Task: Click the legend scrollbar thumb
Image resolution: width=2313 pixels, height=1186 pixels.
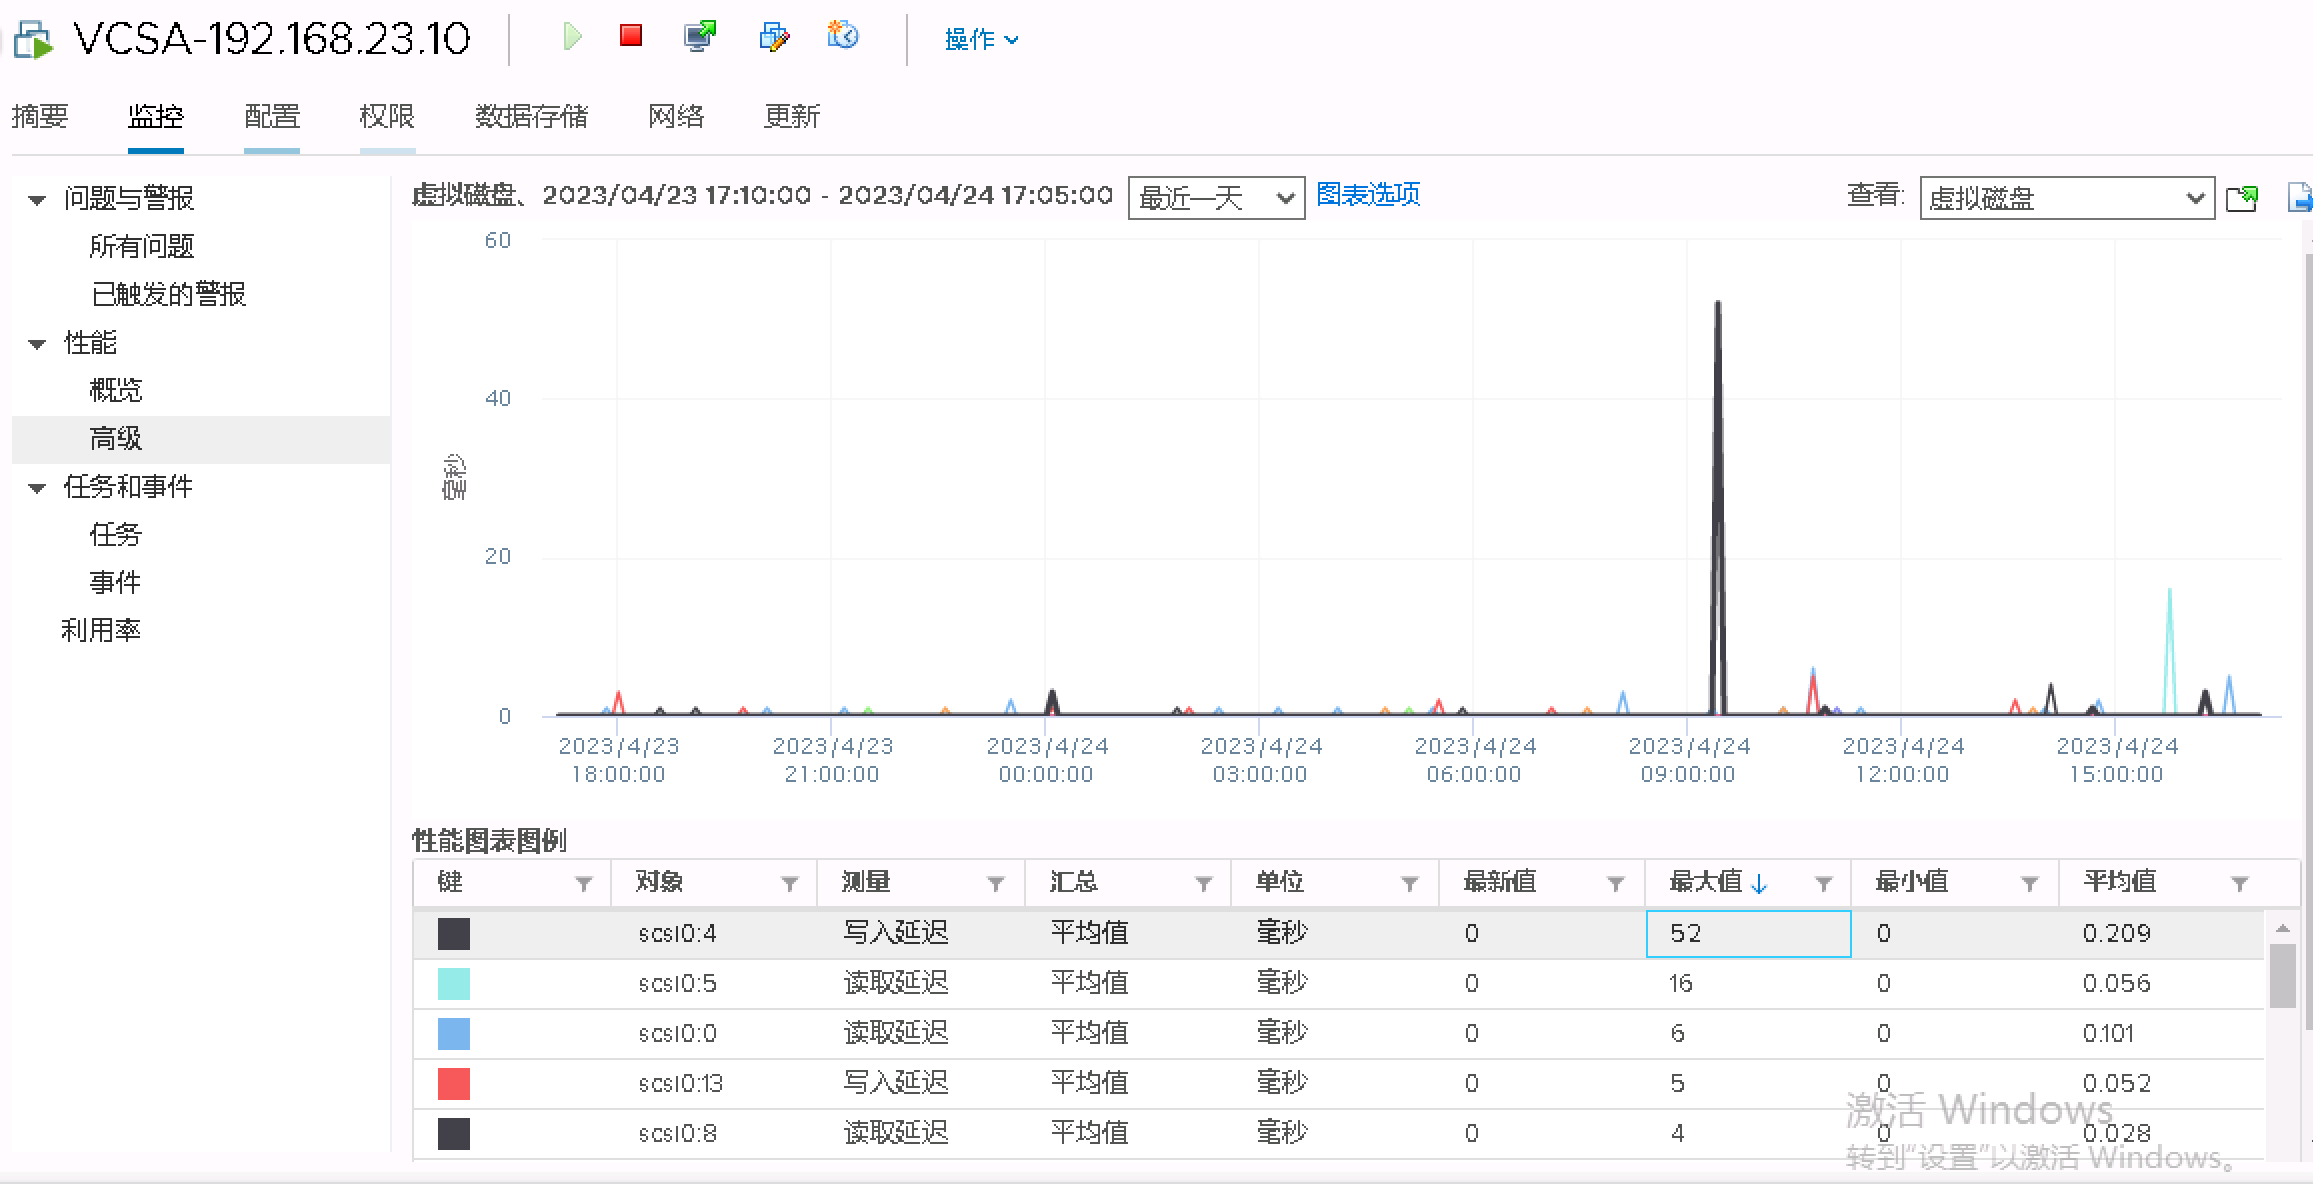Action: pyautogui.click(x=2283, y=977)
